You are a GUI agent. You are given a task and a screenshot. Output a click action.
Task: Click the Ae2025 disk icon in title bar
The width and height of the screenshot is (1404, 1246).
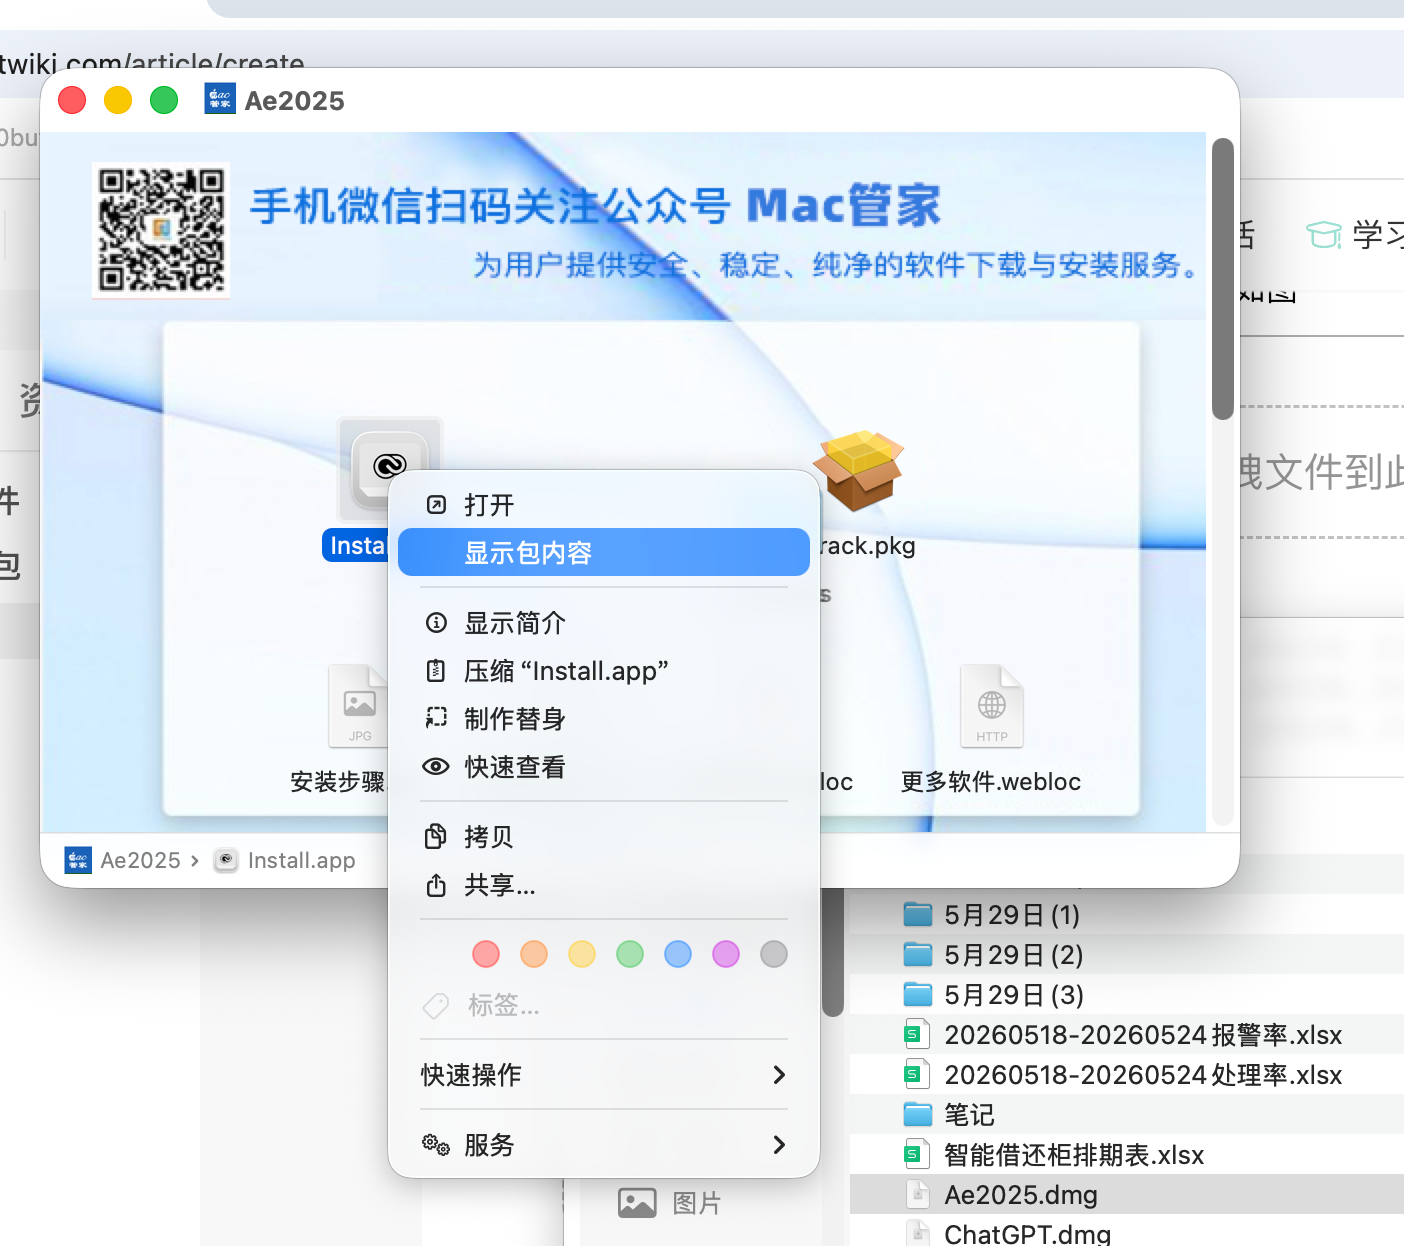(220, 99)
